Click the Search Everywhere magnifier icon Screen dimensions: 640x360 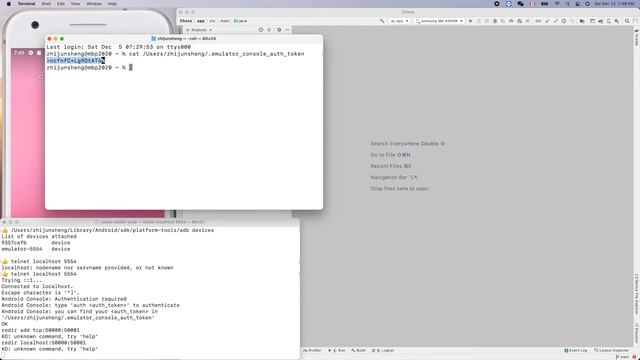[627, 21]
